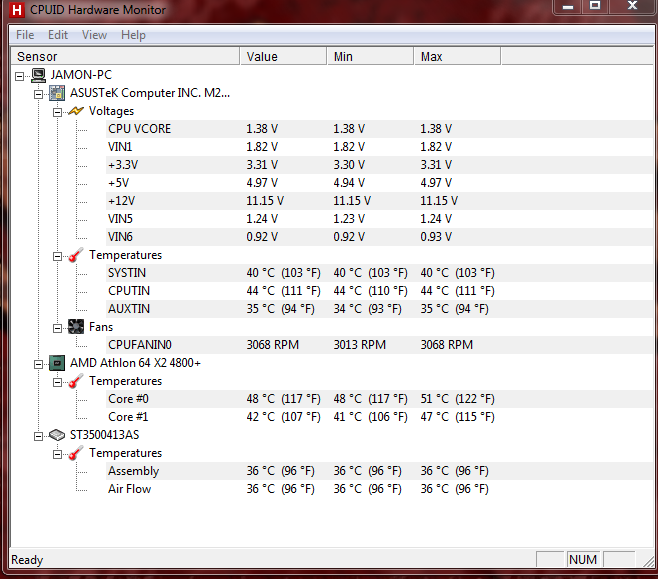
Task: Click the Fans fan icon
Action: pyautogui.click(x=76, y=327)
